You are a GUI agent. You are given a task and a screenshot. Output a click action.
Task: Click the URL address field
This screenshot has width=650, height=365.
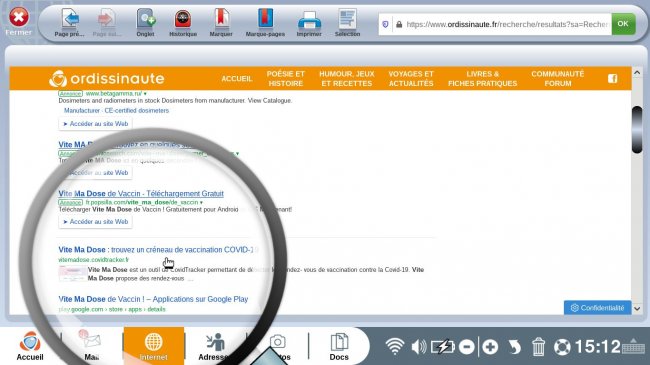tap(507, 24)
